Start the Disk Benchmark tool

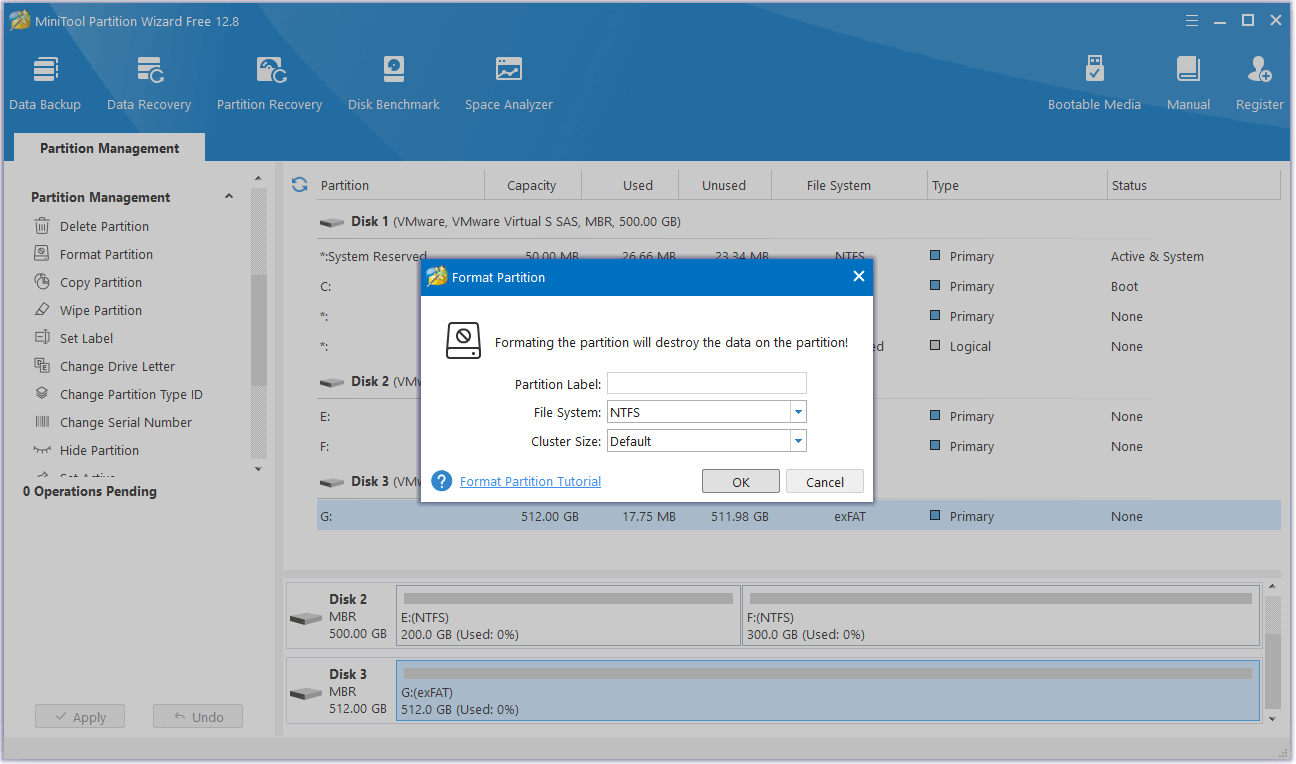[x=394, y=83]
